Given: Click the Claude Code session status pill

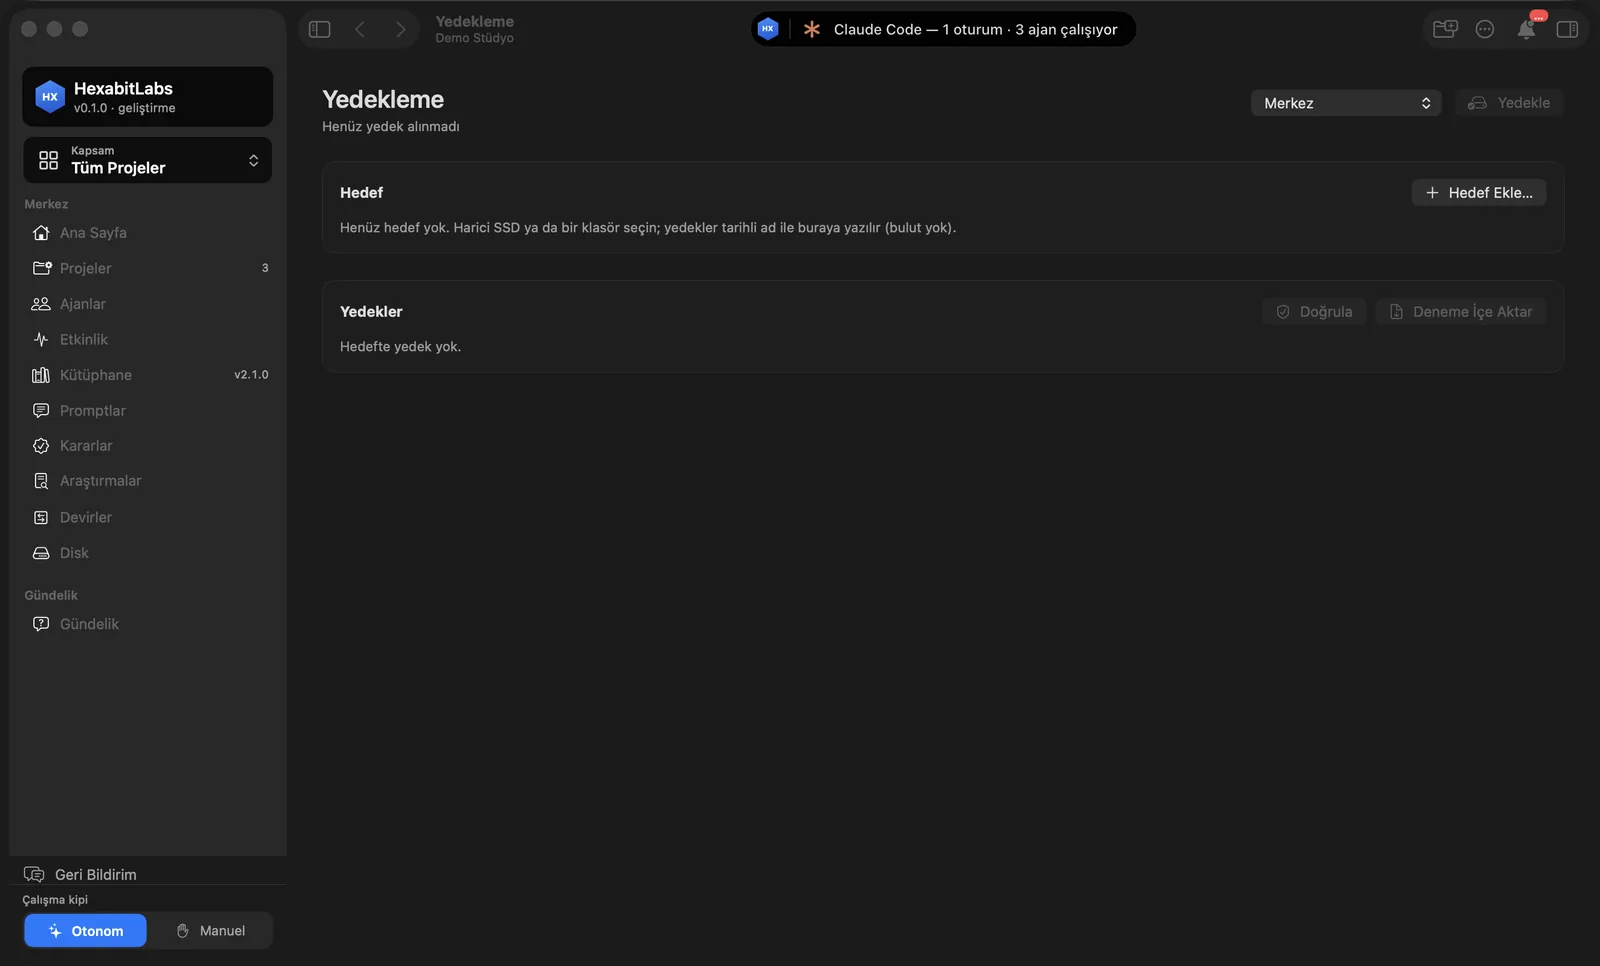Looking at the screenshot, I should click(943, 29).
